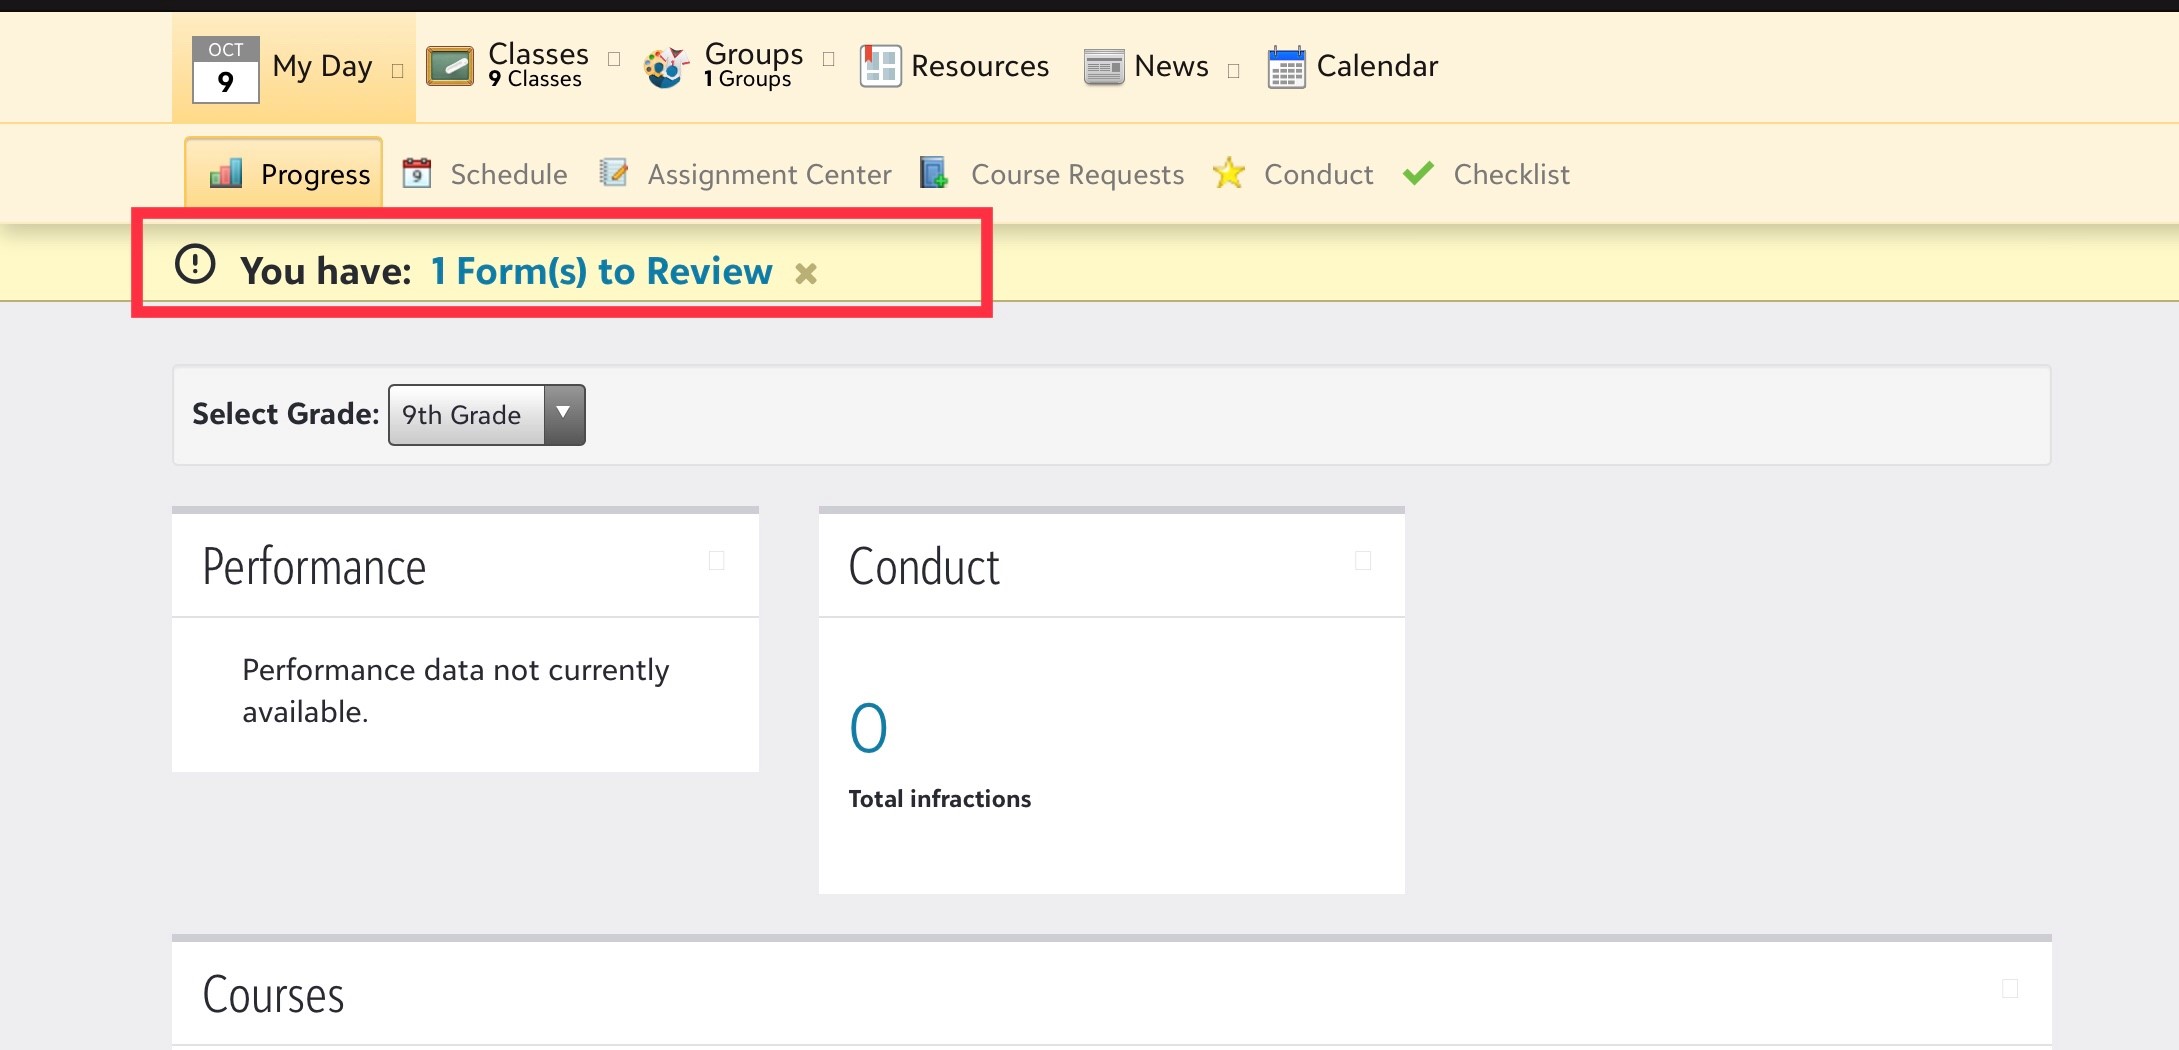Switch to the Schedule tab
Screen dimensions: 2179x1050
tap(508, 174)
